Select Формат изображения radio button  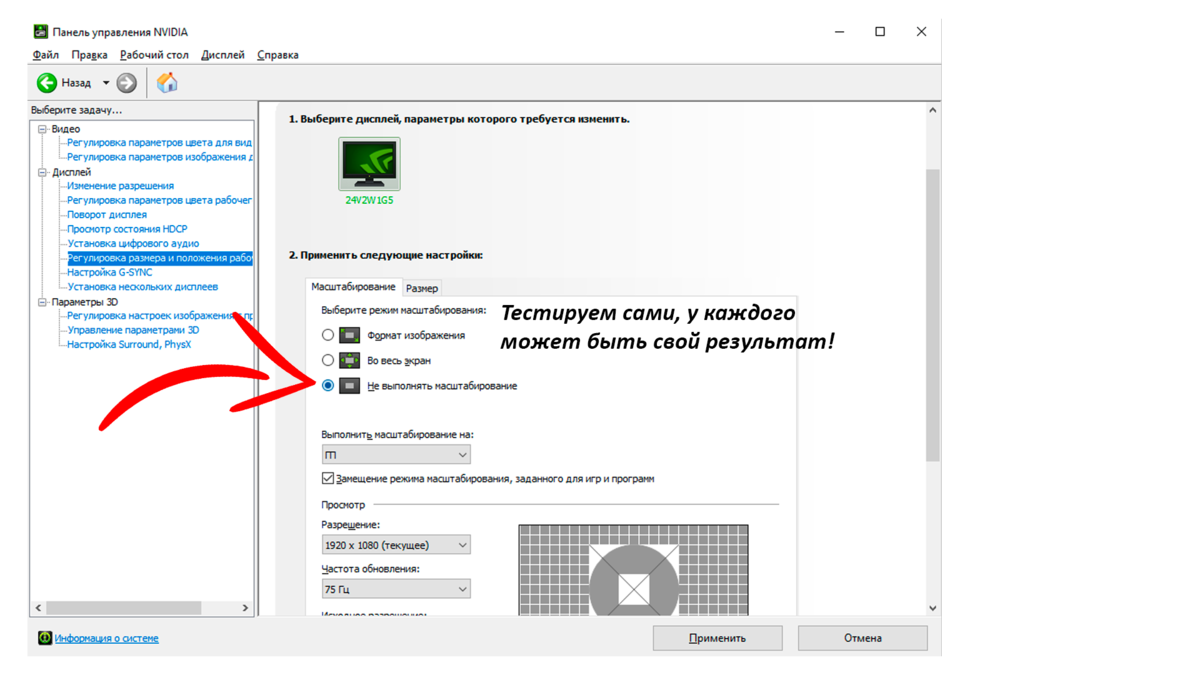[x=328, y=335]
